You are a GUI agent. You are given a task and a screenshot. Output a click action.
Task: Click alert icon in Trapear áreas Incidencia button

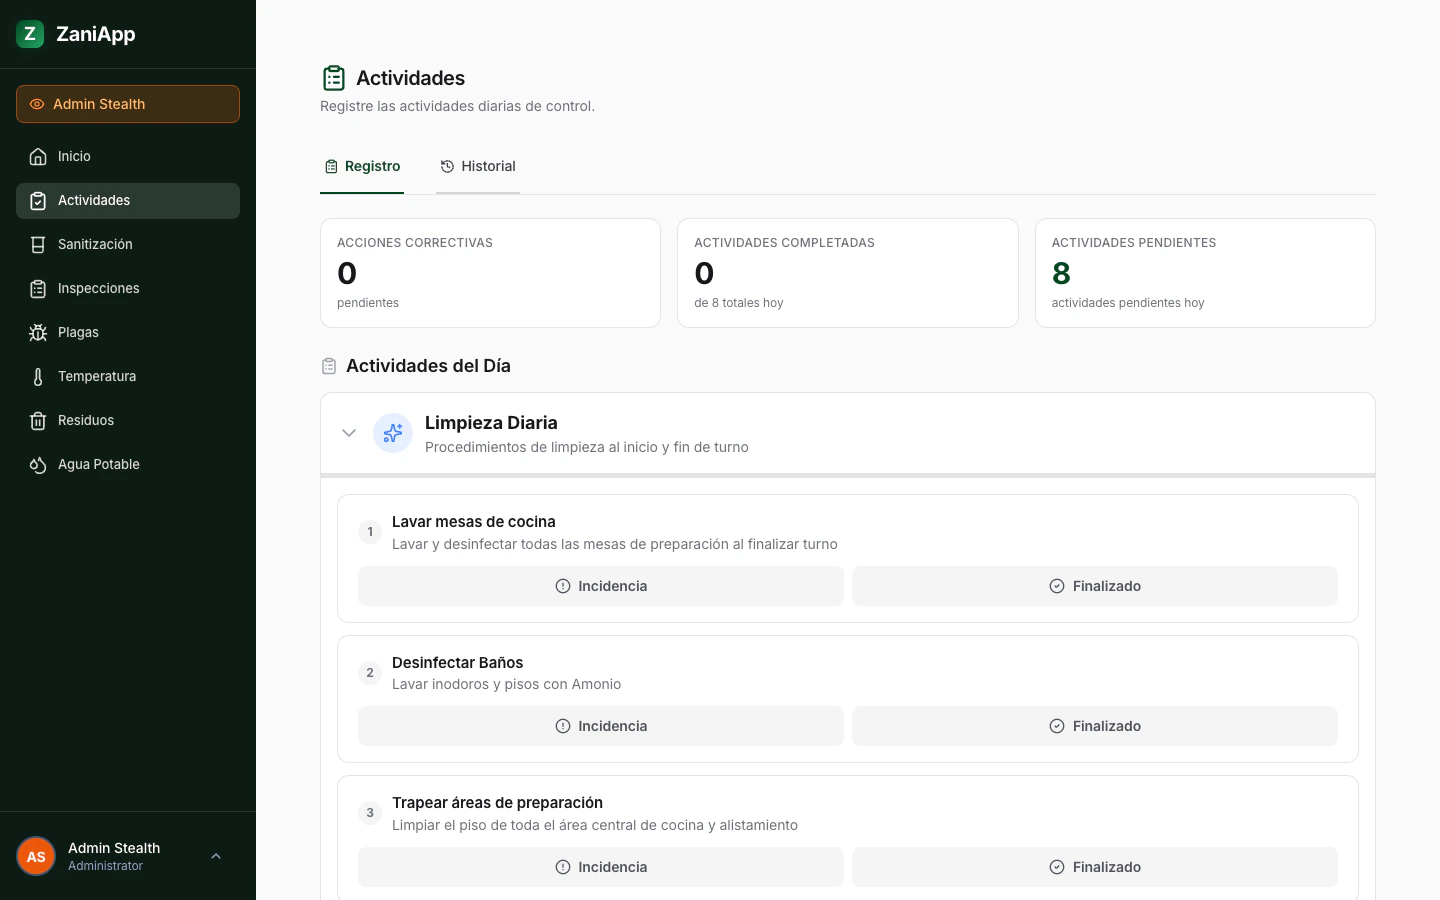[x=563, y=867]
